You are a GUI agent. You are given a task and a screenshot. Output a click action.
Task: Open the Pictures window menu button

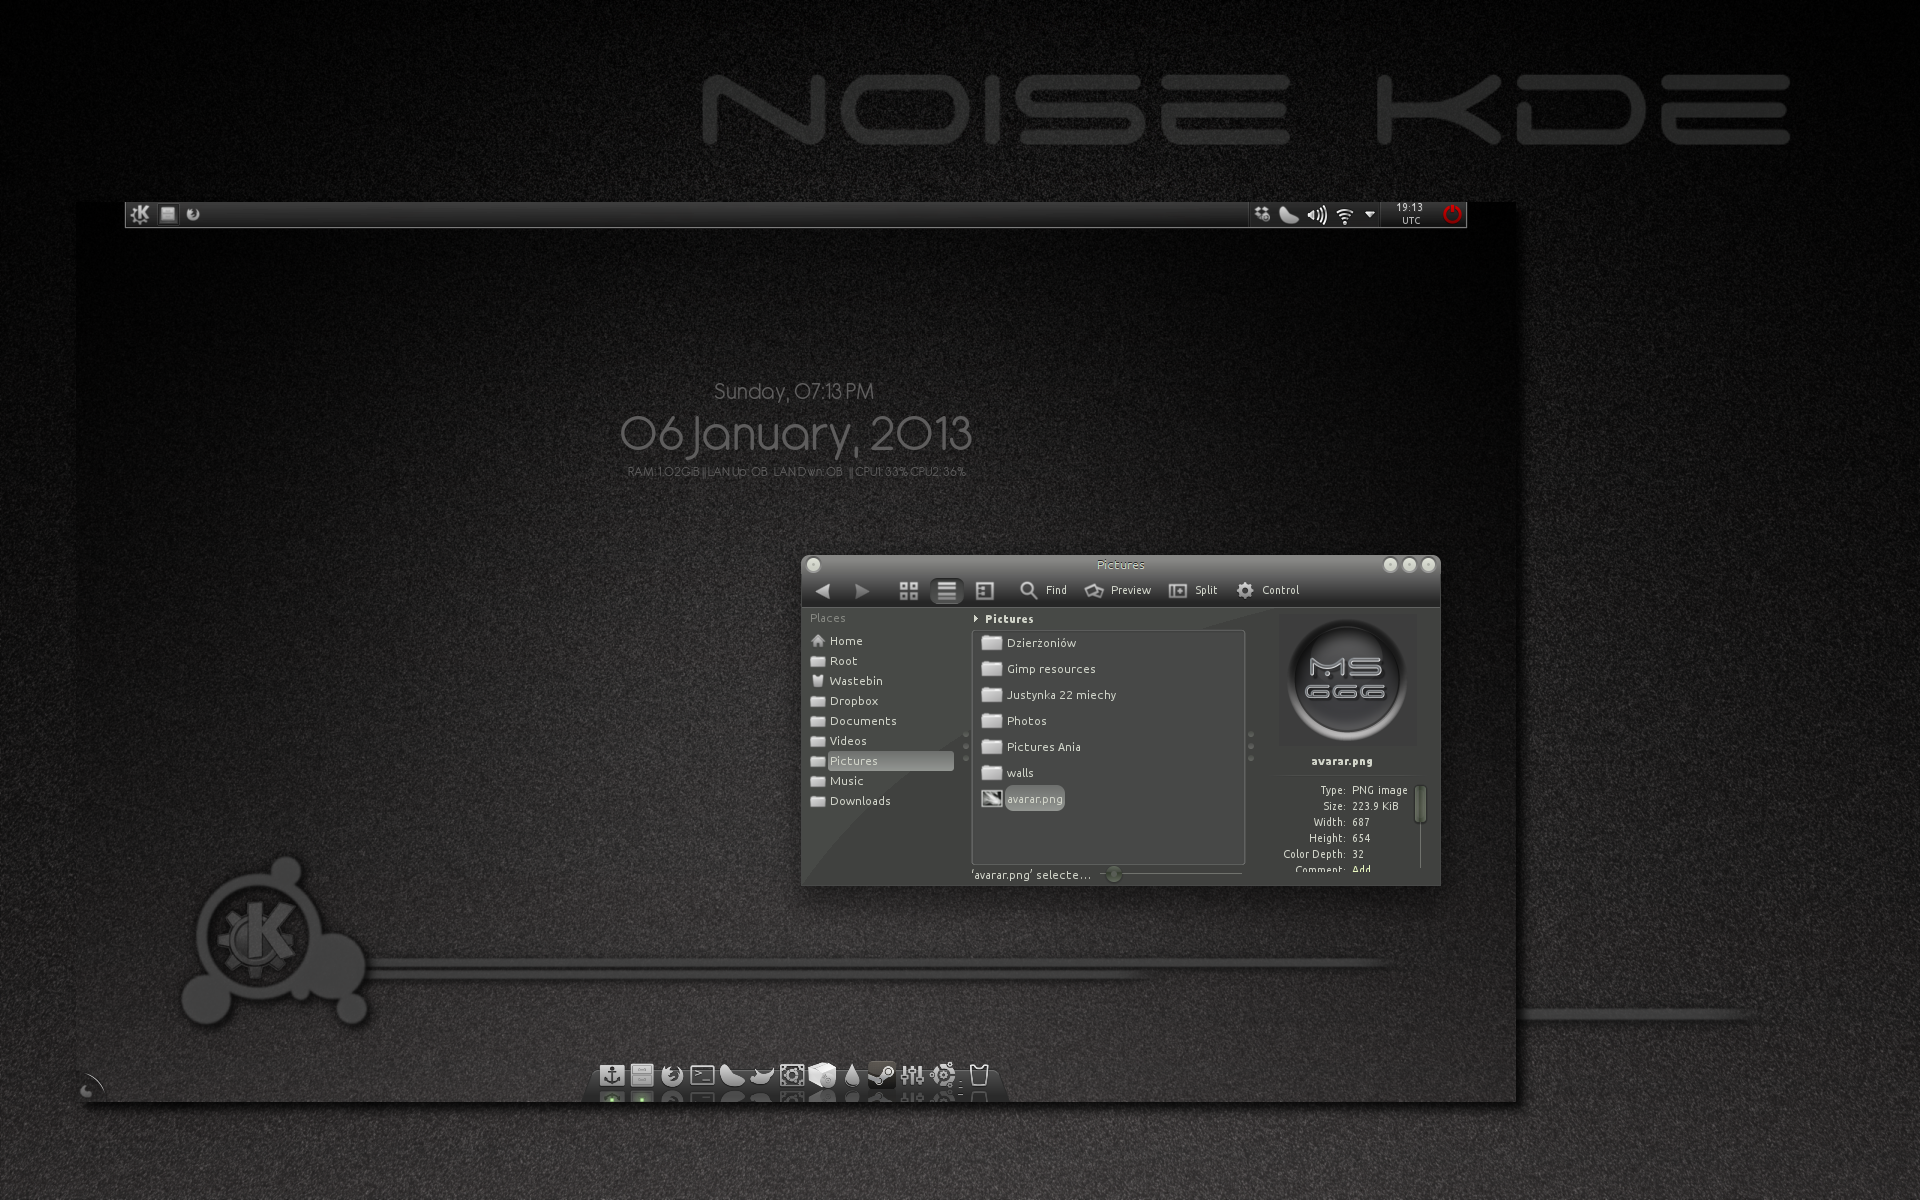click(813, 565)
